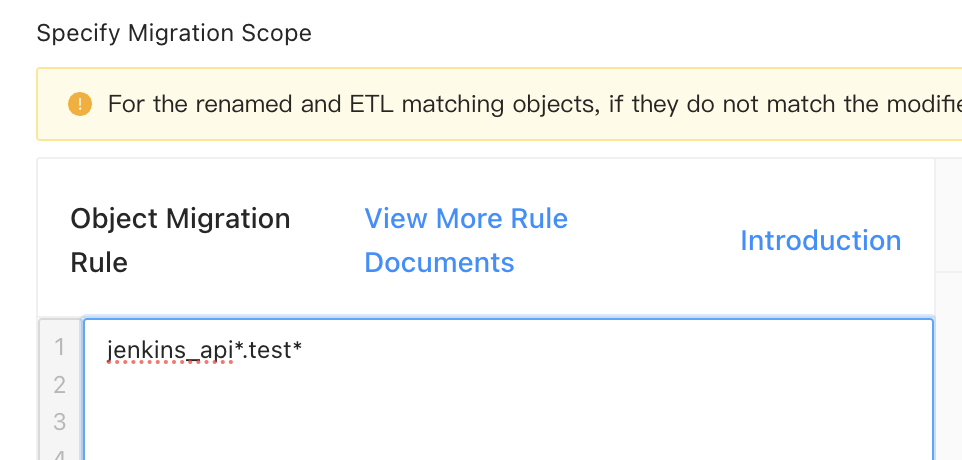Click the word Documents in the link

(439, 263)
